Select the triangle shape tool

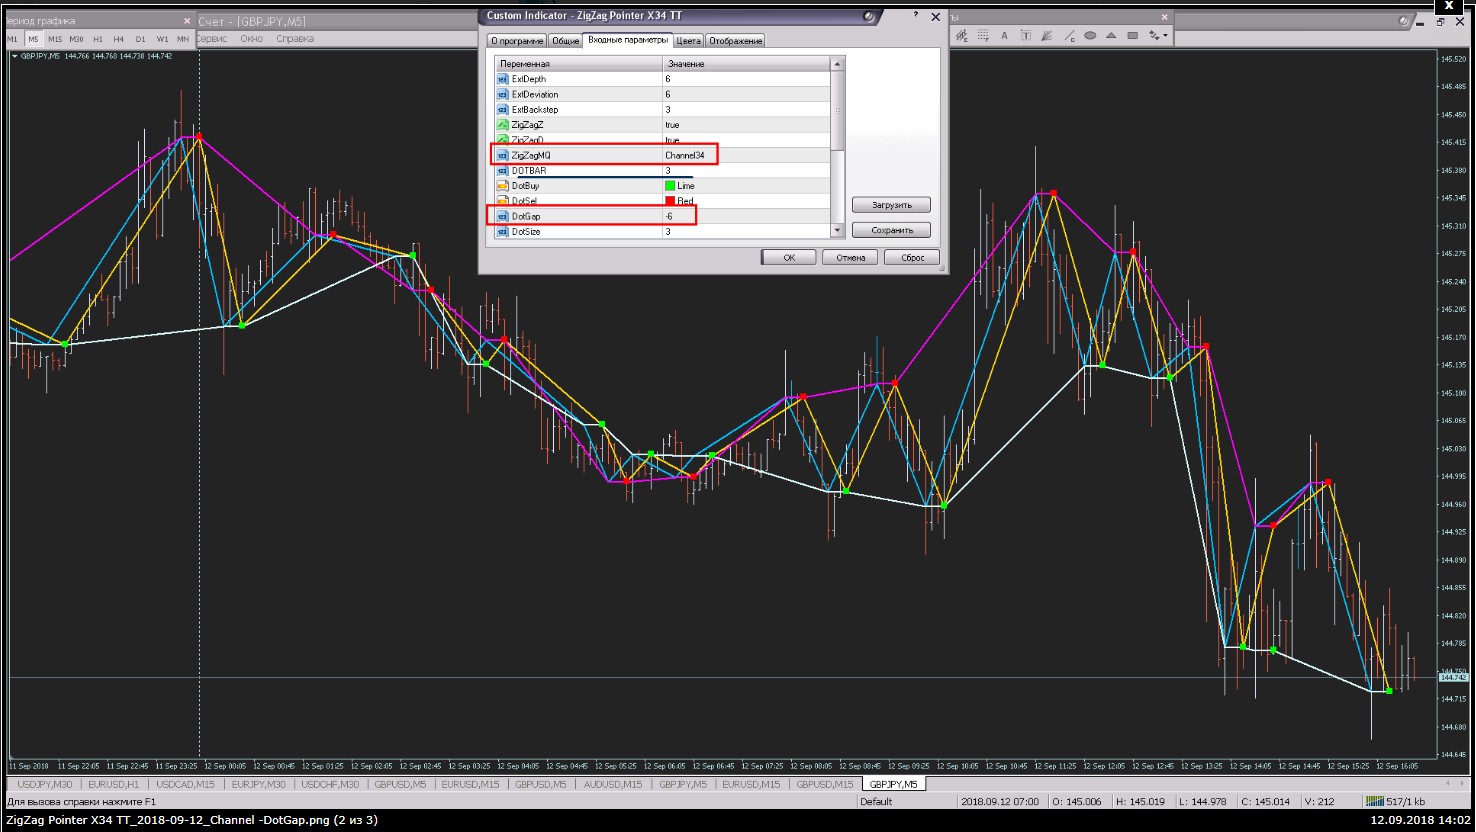[x=1111, y=36]
